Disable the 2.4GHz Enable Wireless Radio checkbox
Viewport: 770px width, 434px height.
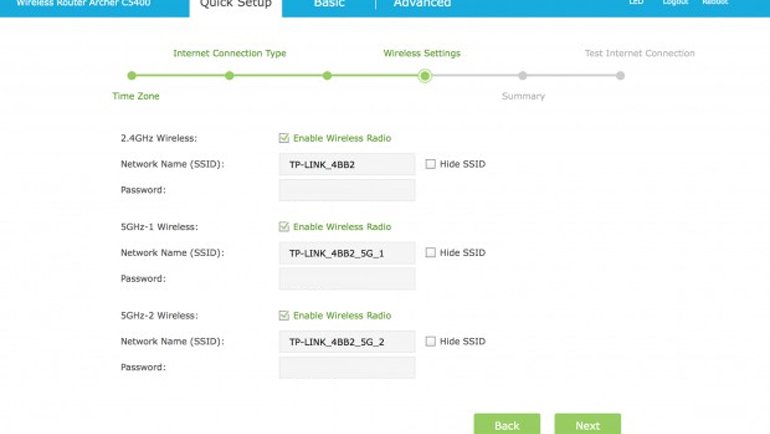284,138
